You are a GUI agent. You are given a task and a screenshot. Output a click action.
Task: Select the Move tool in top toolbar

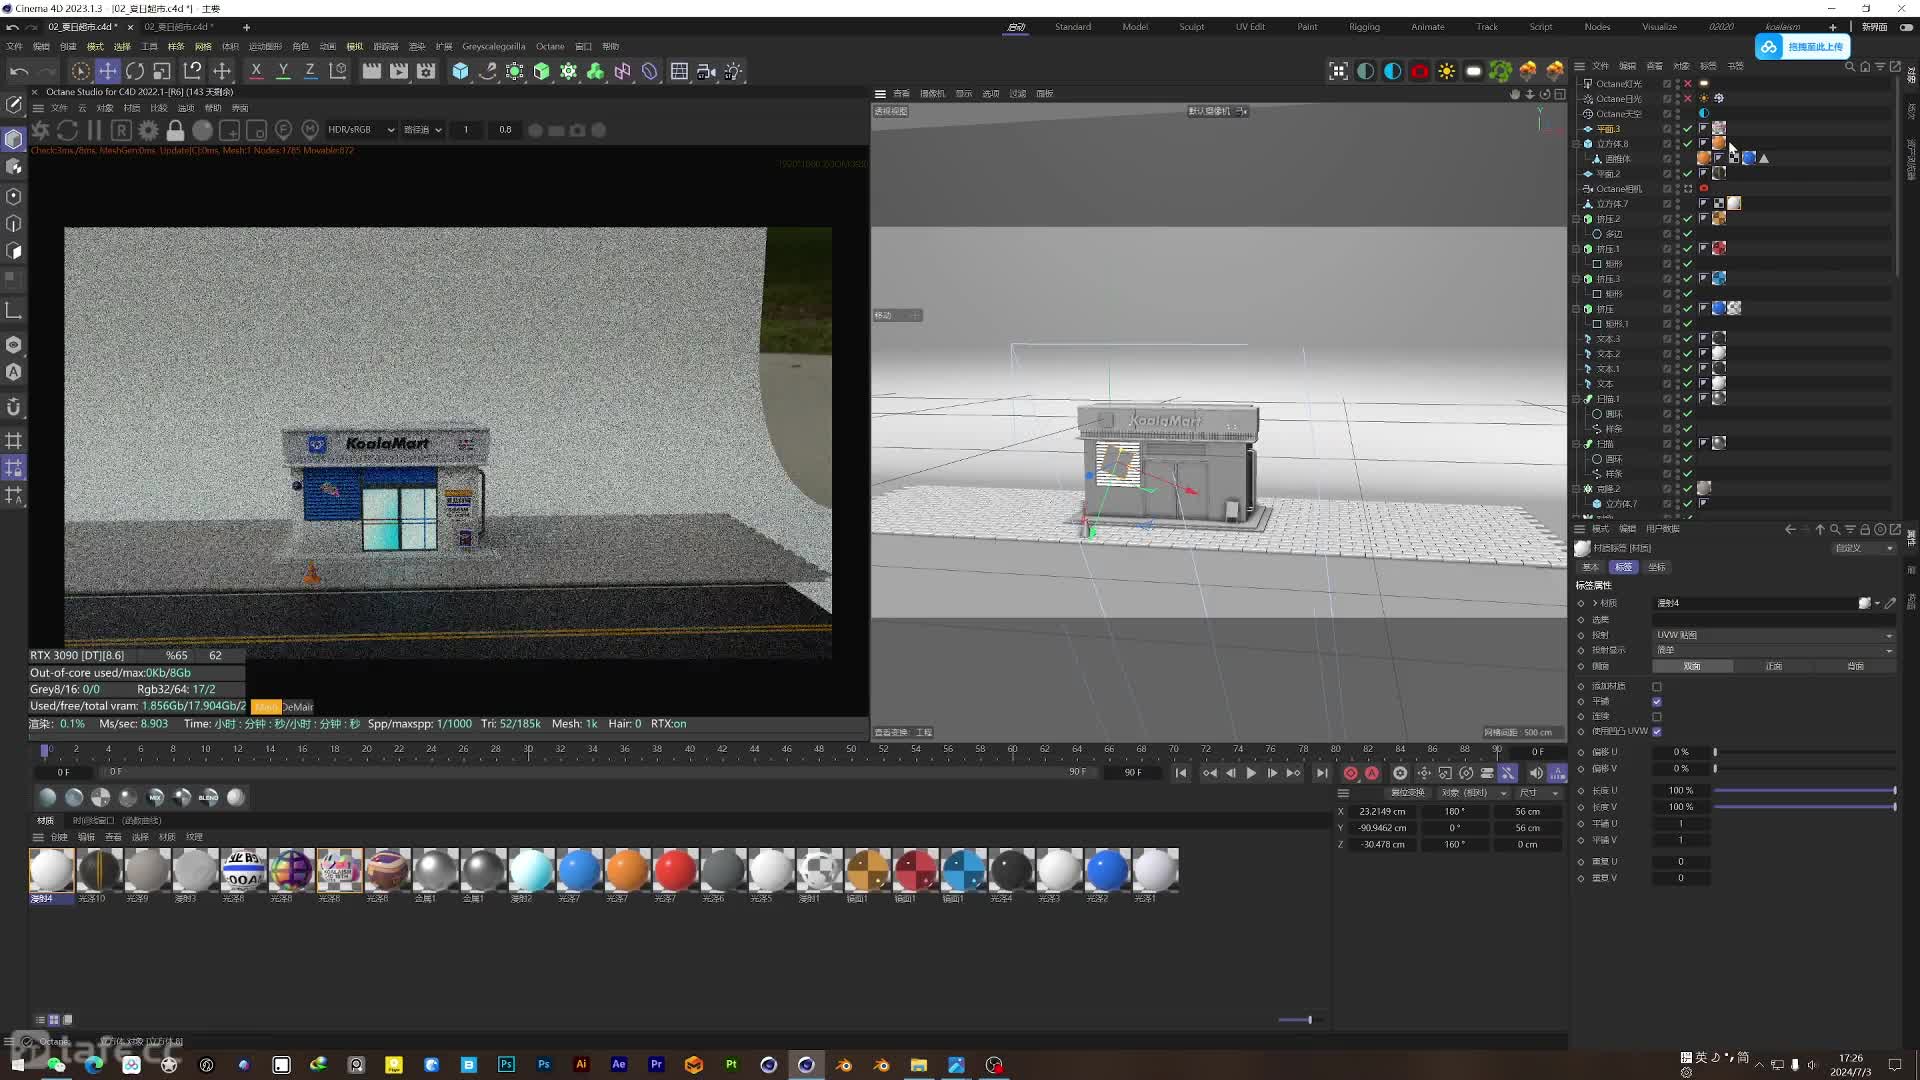click(107, 71)
